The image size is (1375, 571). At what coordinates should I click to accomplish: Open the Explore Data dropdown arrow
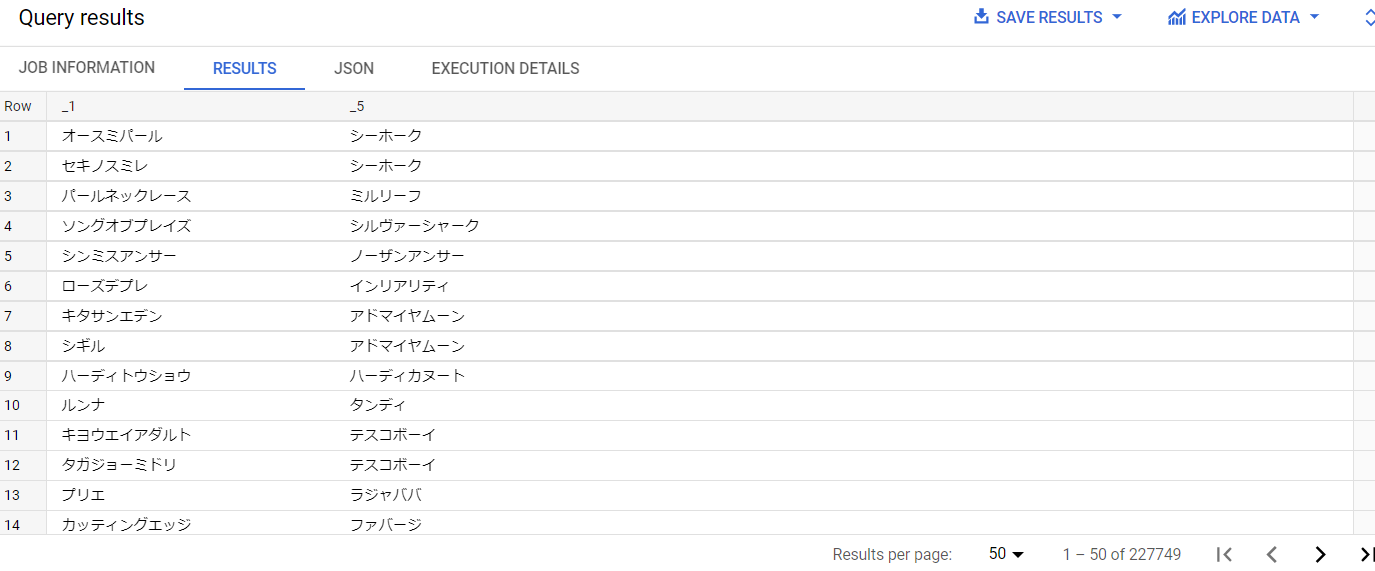(x=1315, y=17)
